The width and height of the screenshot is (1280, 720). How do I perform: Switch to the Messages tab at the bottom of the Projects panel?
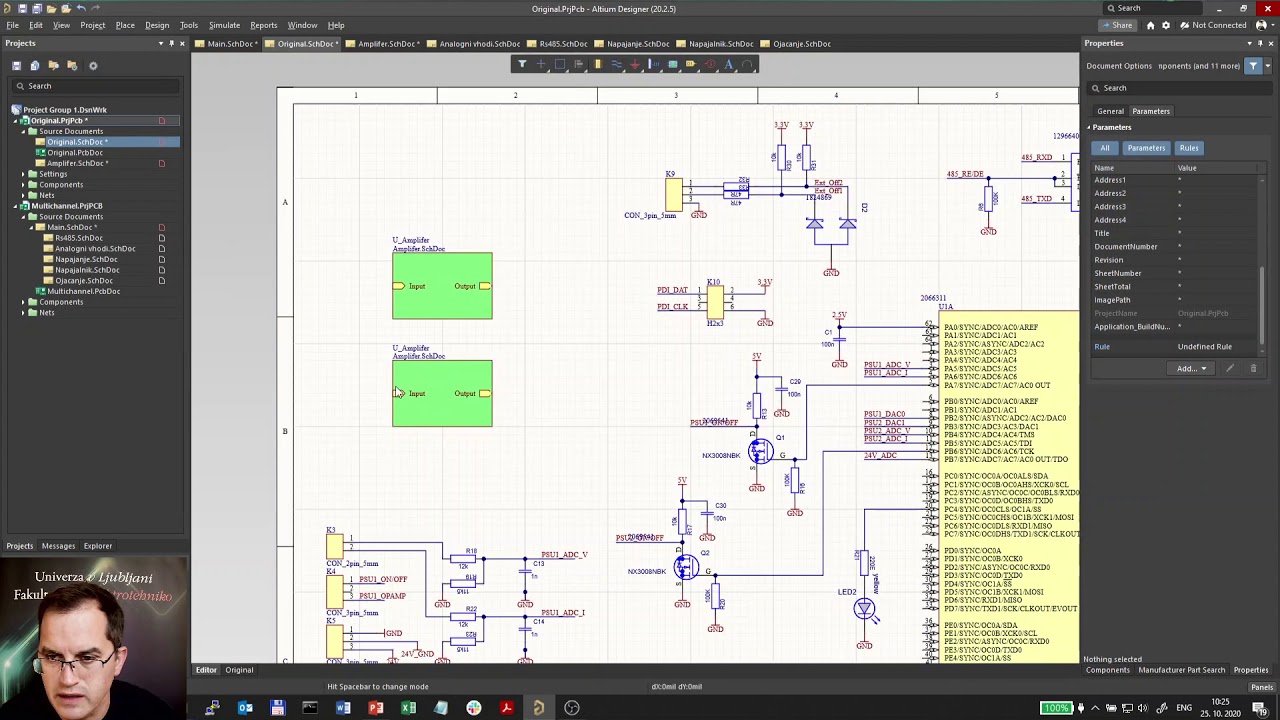[x=58, y=546]
